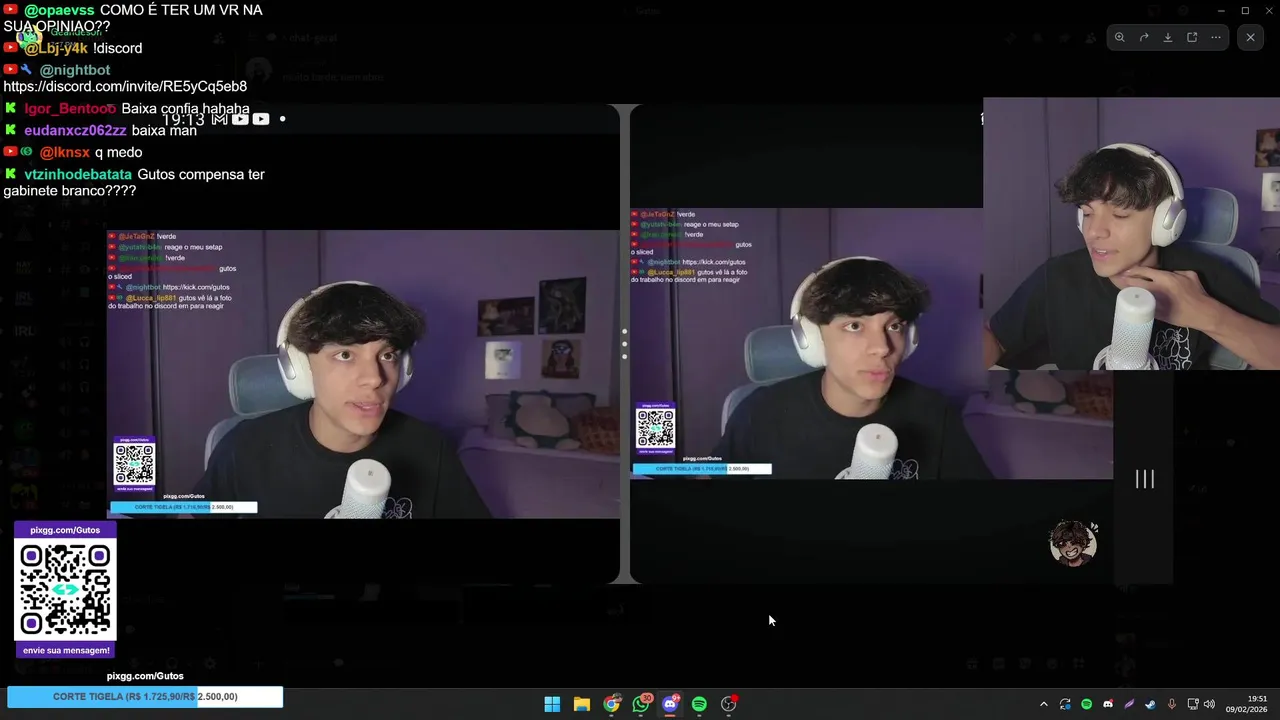Open WhatsApp from the taskbar
This screenshot has height=720, width=1280.
click(641, 704)
